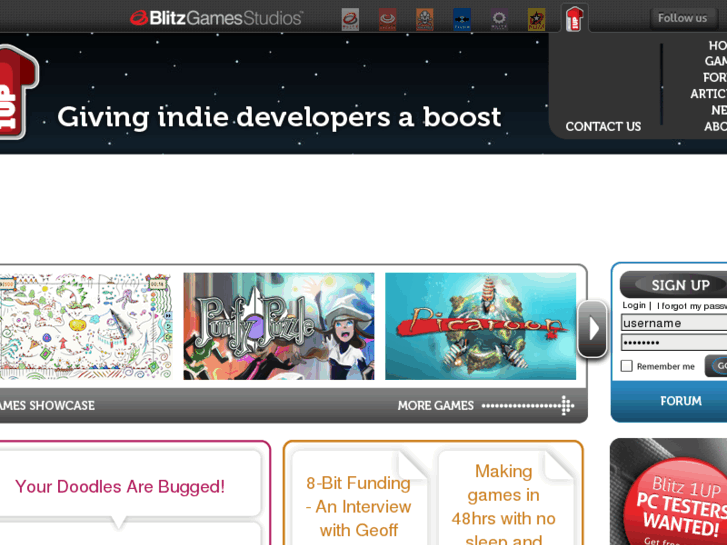Click 'Giving indie developers a boost' heading
The height and width of the screenshot is (545, 727).
(279, 116)
